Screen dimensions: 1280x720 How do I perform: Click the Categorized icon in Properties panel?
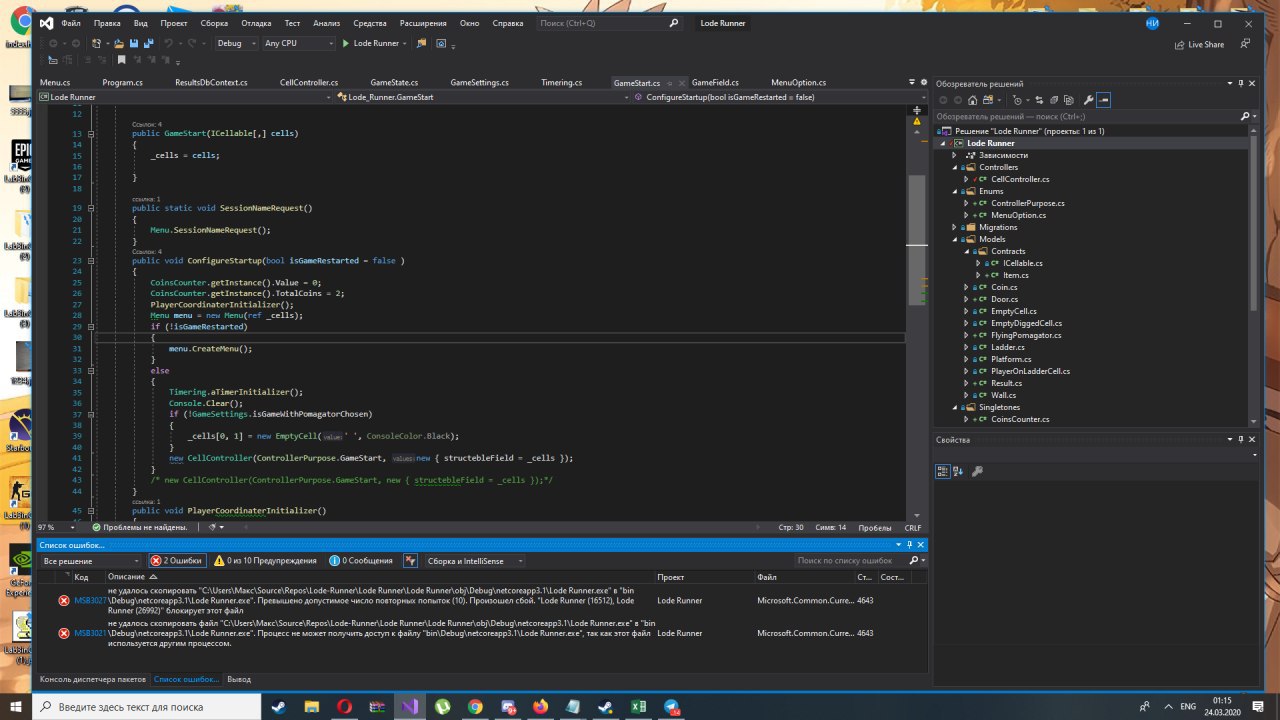tap(942, 471)
